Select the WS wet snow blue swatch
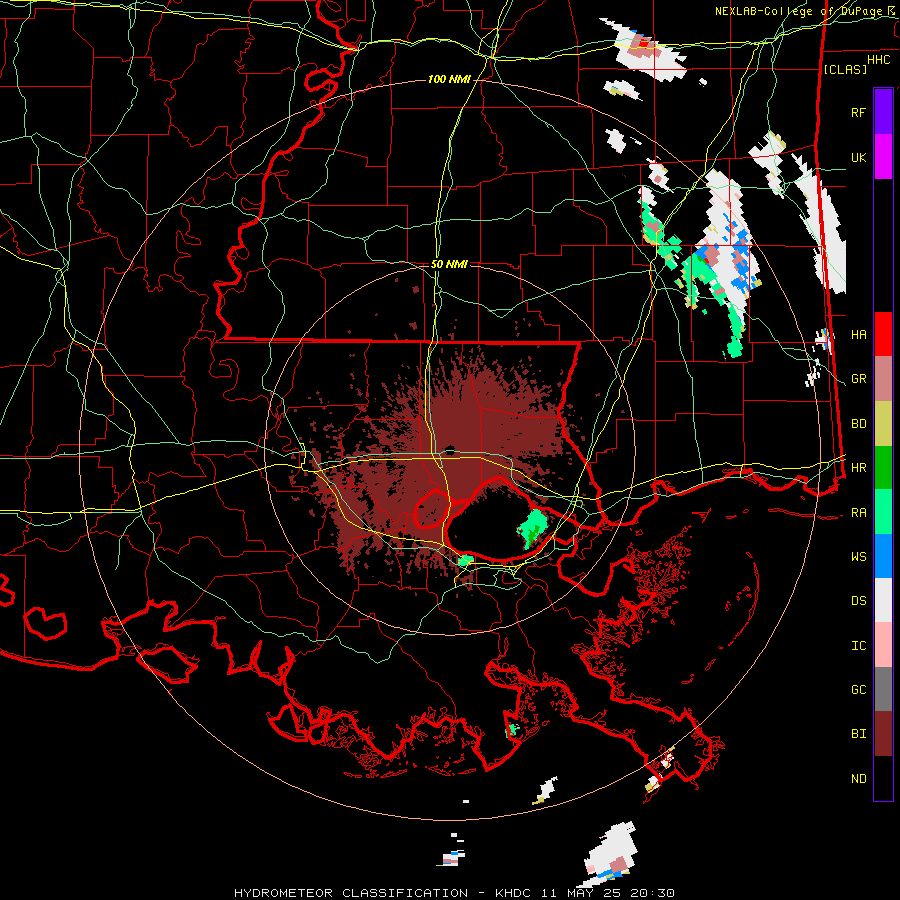Screen dimensions: 900x900 click(x=883, y=556)
